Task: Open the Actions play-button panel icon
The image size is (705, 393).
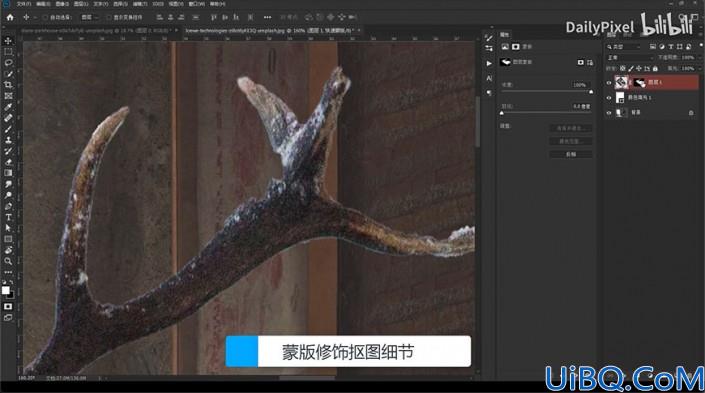Action: point(489,63)
